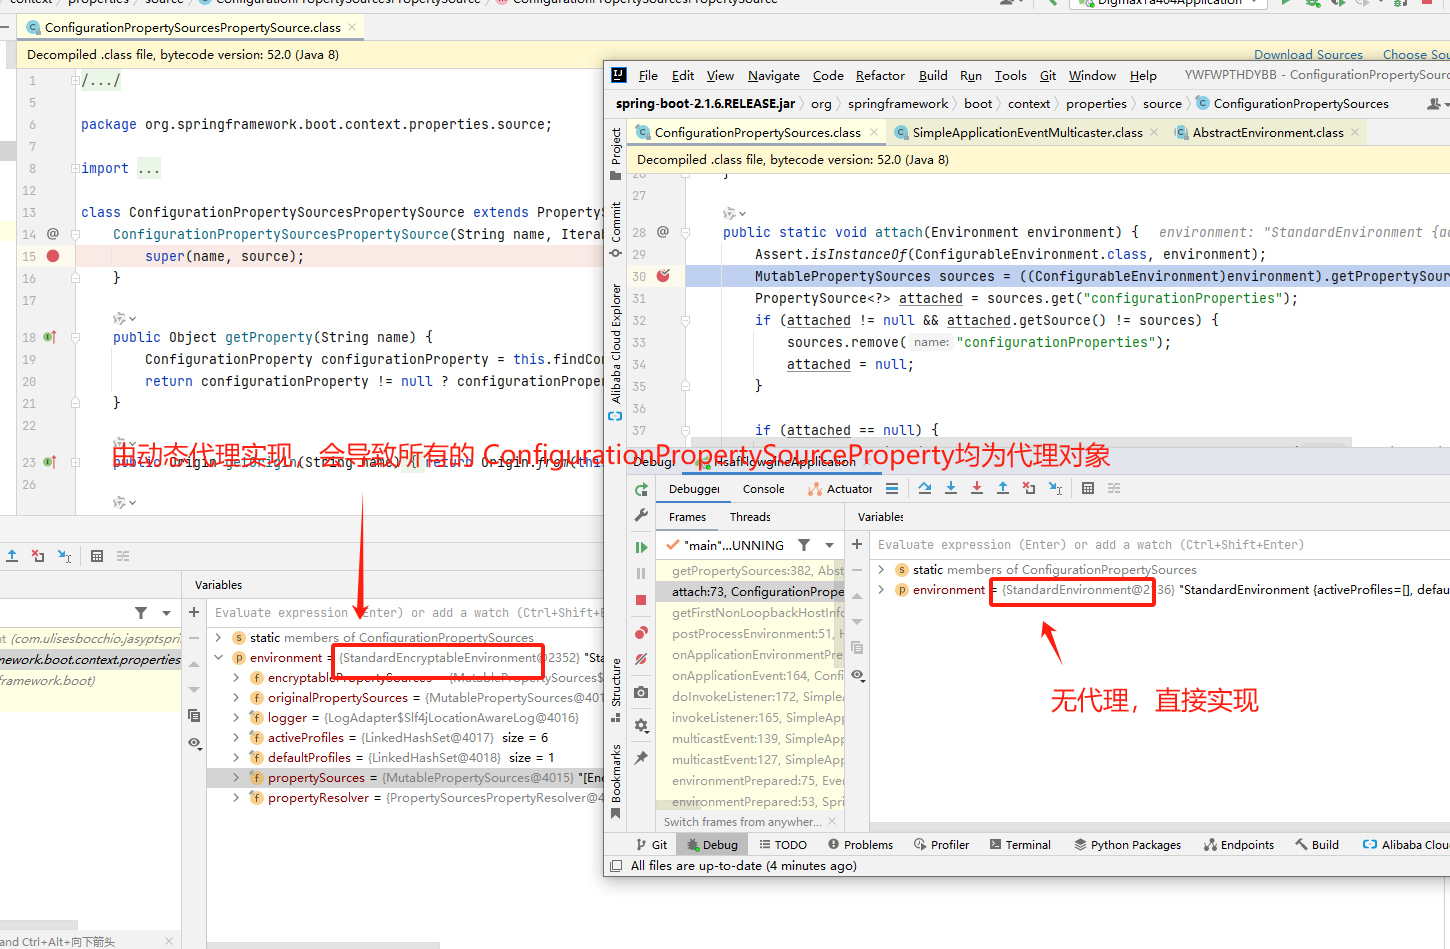Image resolution: width=1450 pixels, height=949 pixels.
Task: Add new watch with plus in front Variables
Action: (x=857, y=544)
